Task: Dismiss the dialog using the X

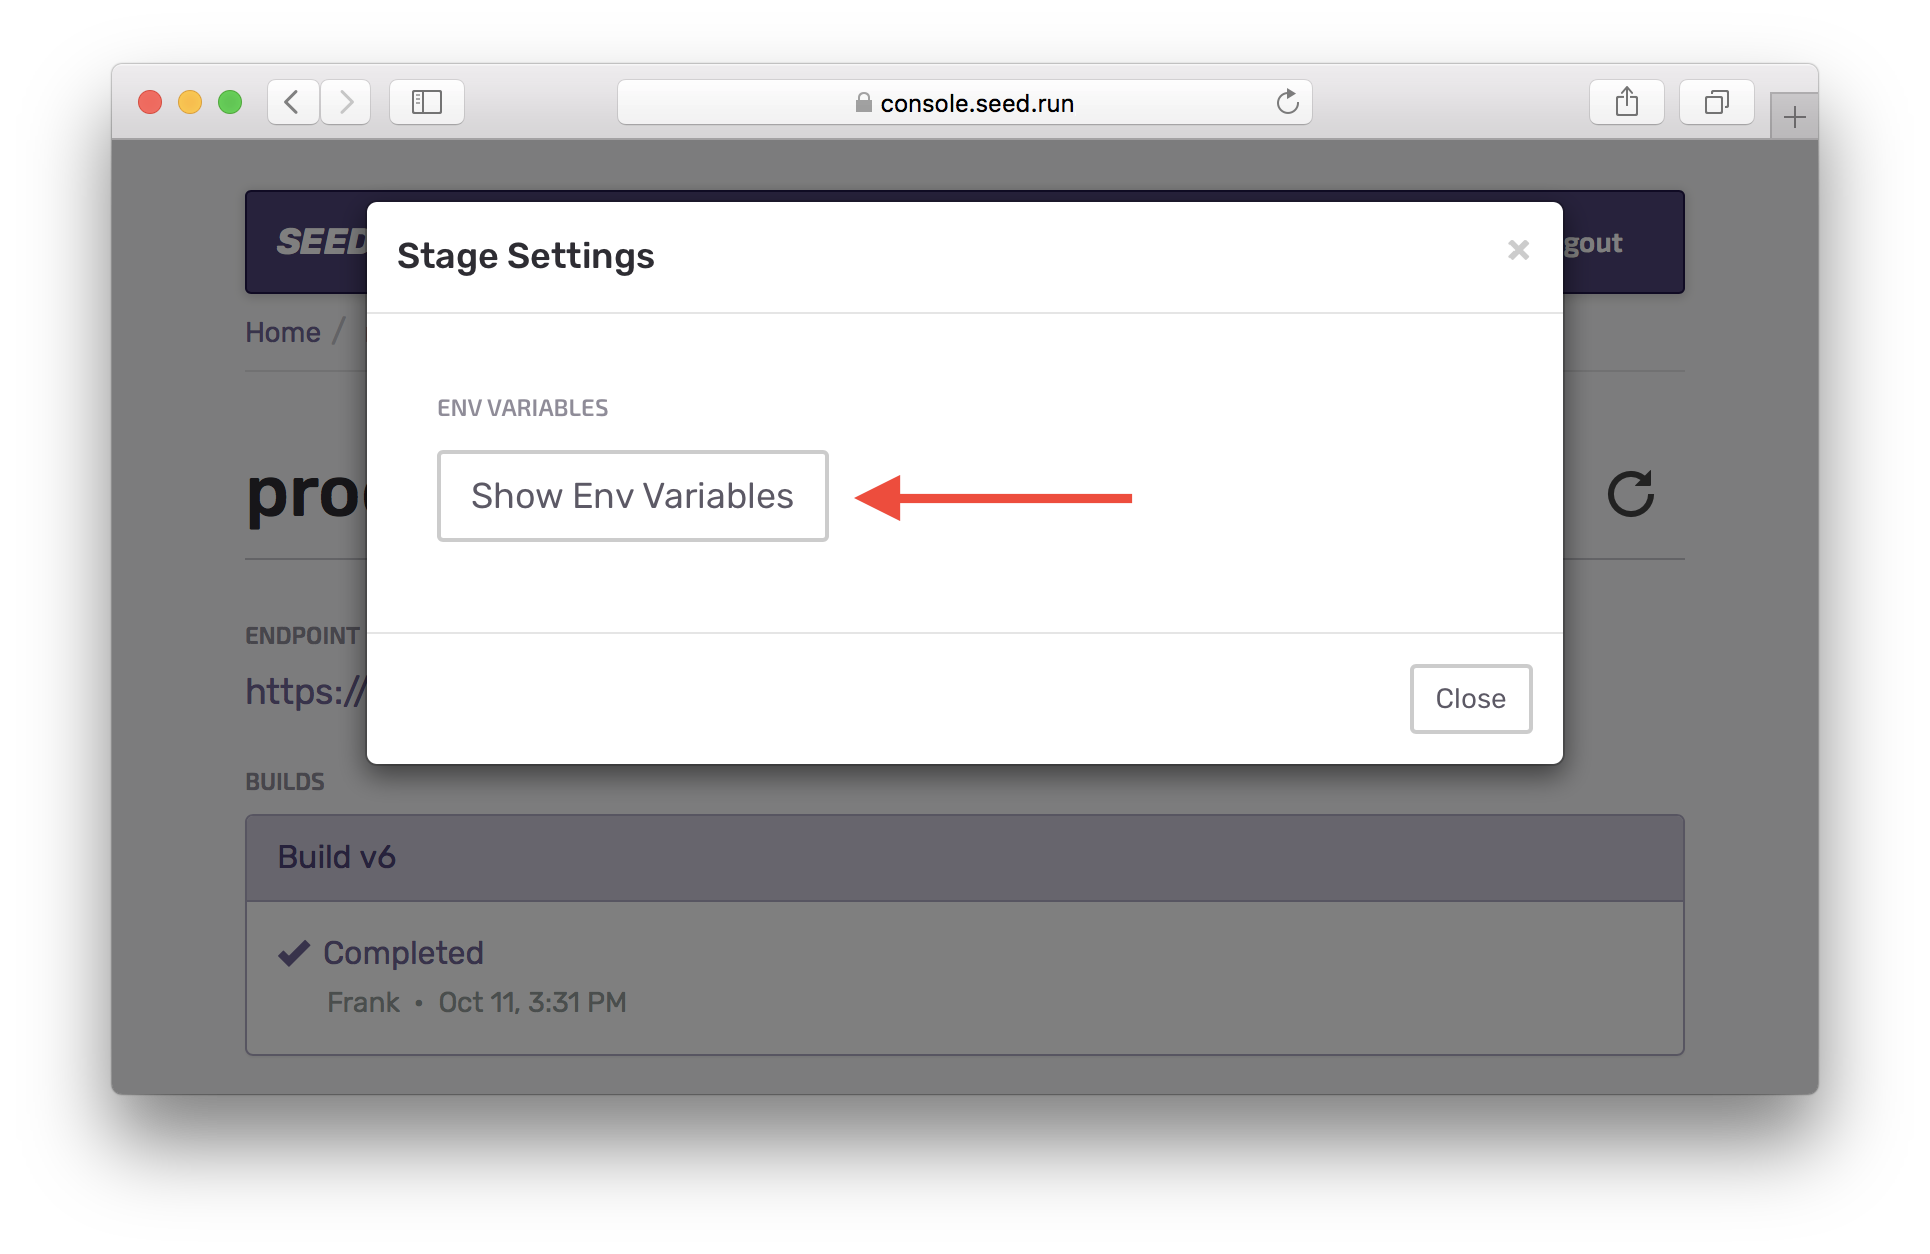Action: point(1518,251)
